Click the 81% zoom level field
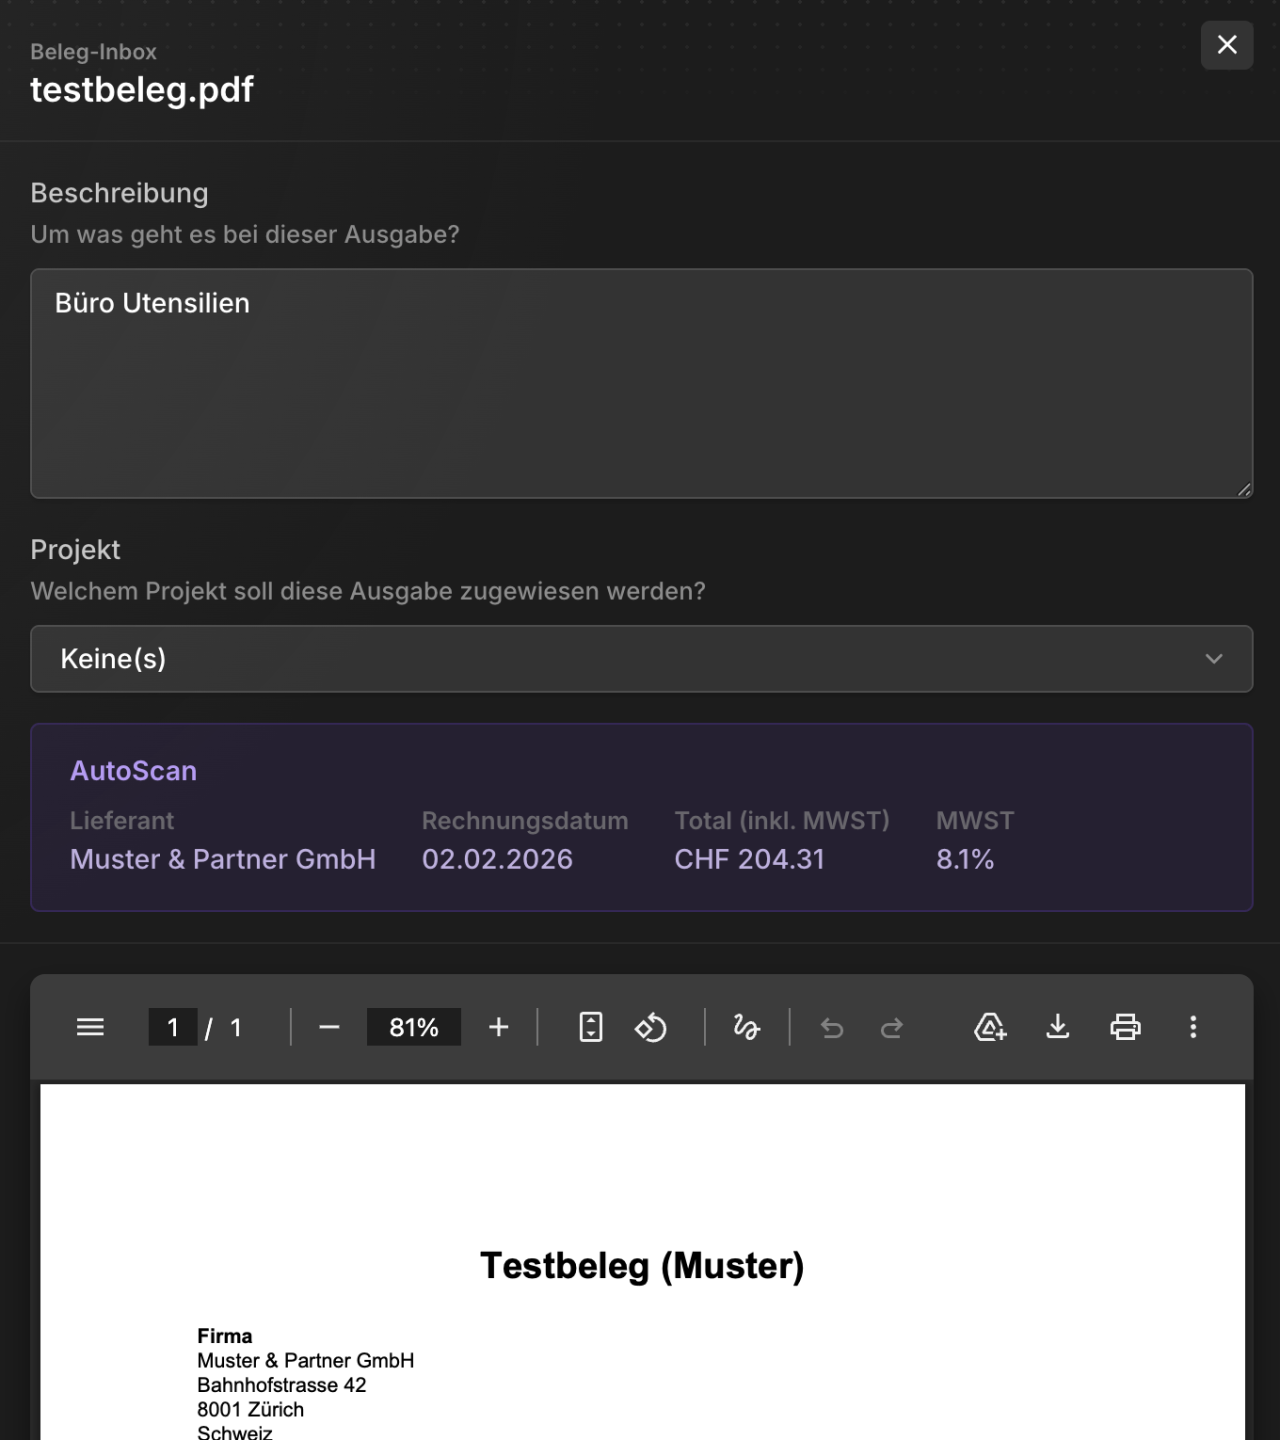The height and width of the screenshot is (1440, 1280). pos(414,1027)
